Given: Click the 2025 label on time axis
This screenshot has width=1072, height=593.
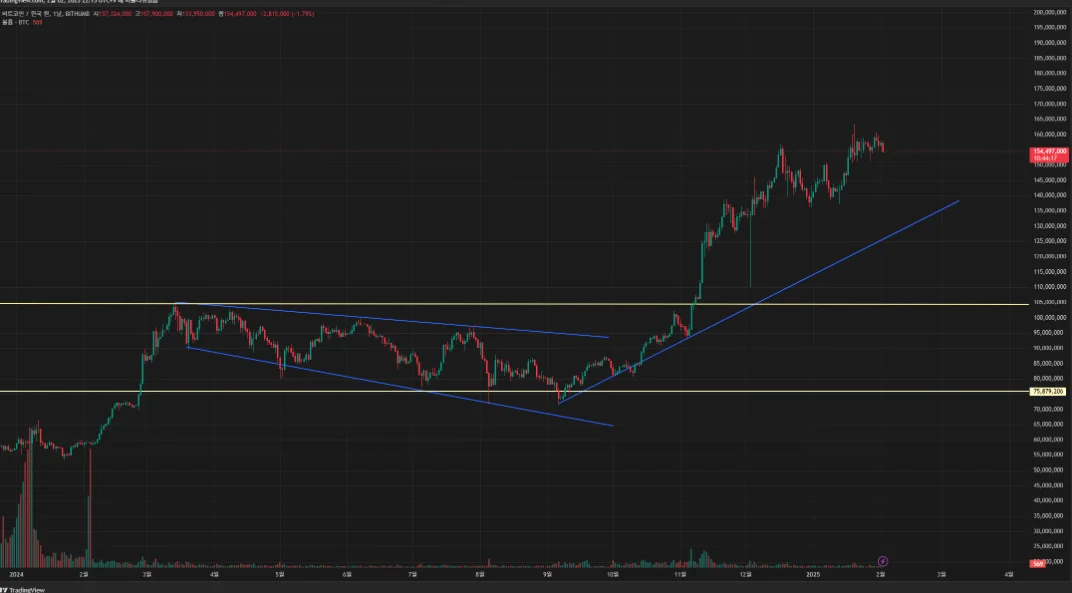Looking at the screenshot, I should [x=813, y=575].
